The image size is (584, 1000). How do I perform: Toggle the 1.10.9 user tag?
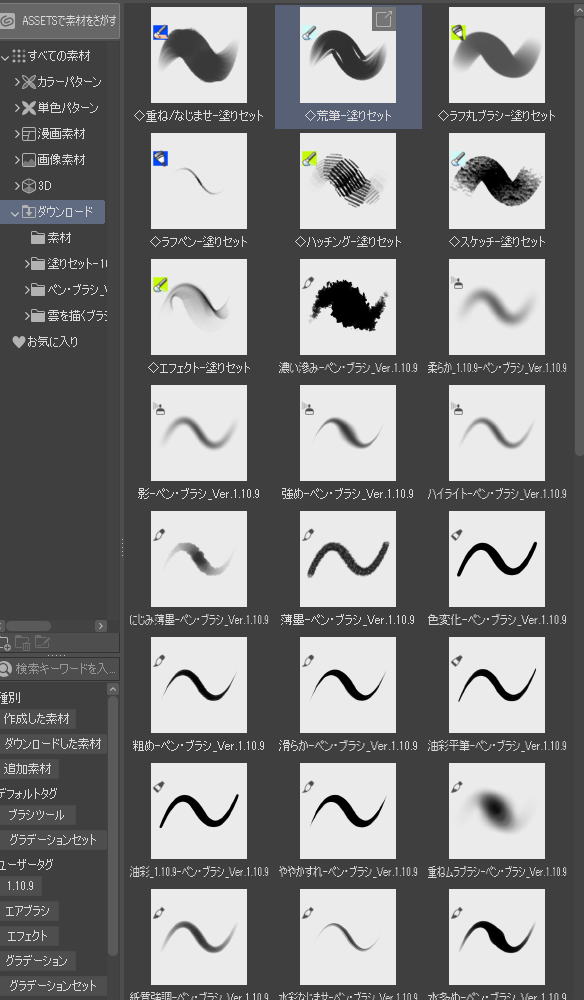20,886
